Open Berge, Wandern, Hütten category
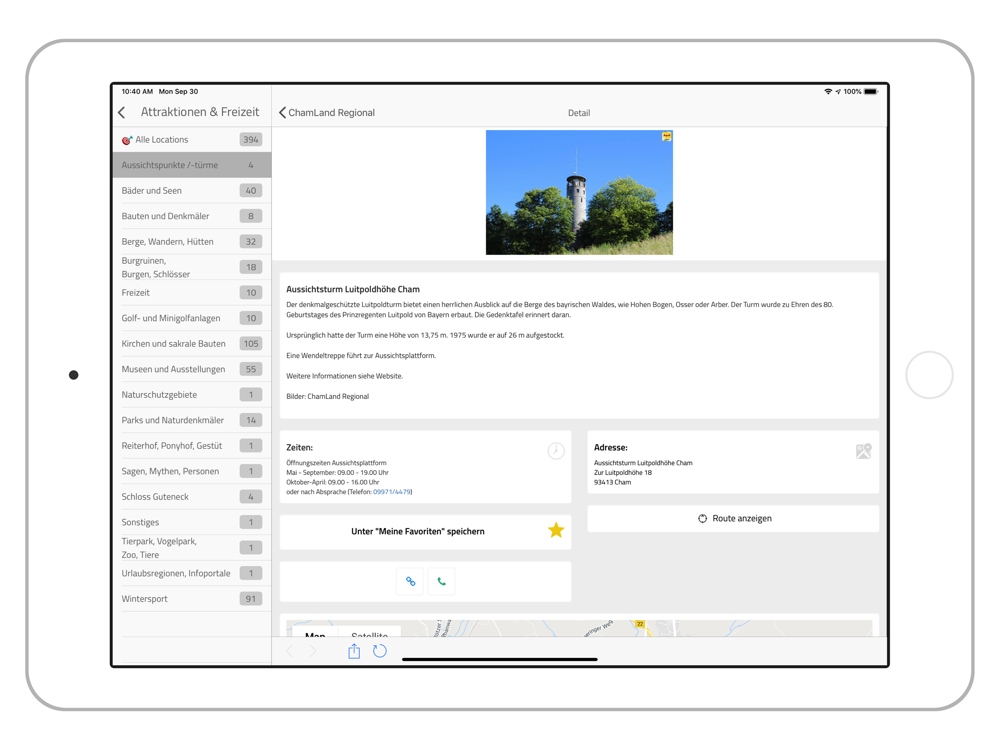The width and height of the screenshot is (1000, 750). (191, 242)
